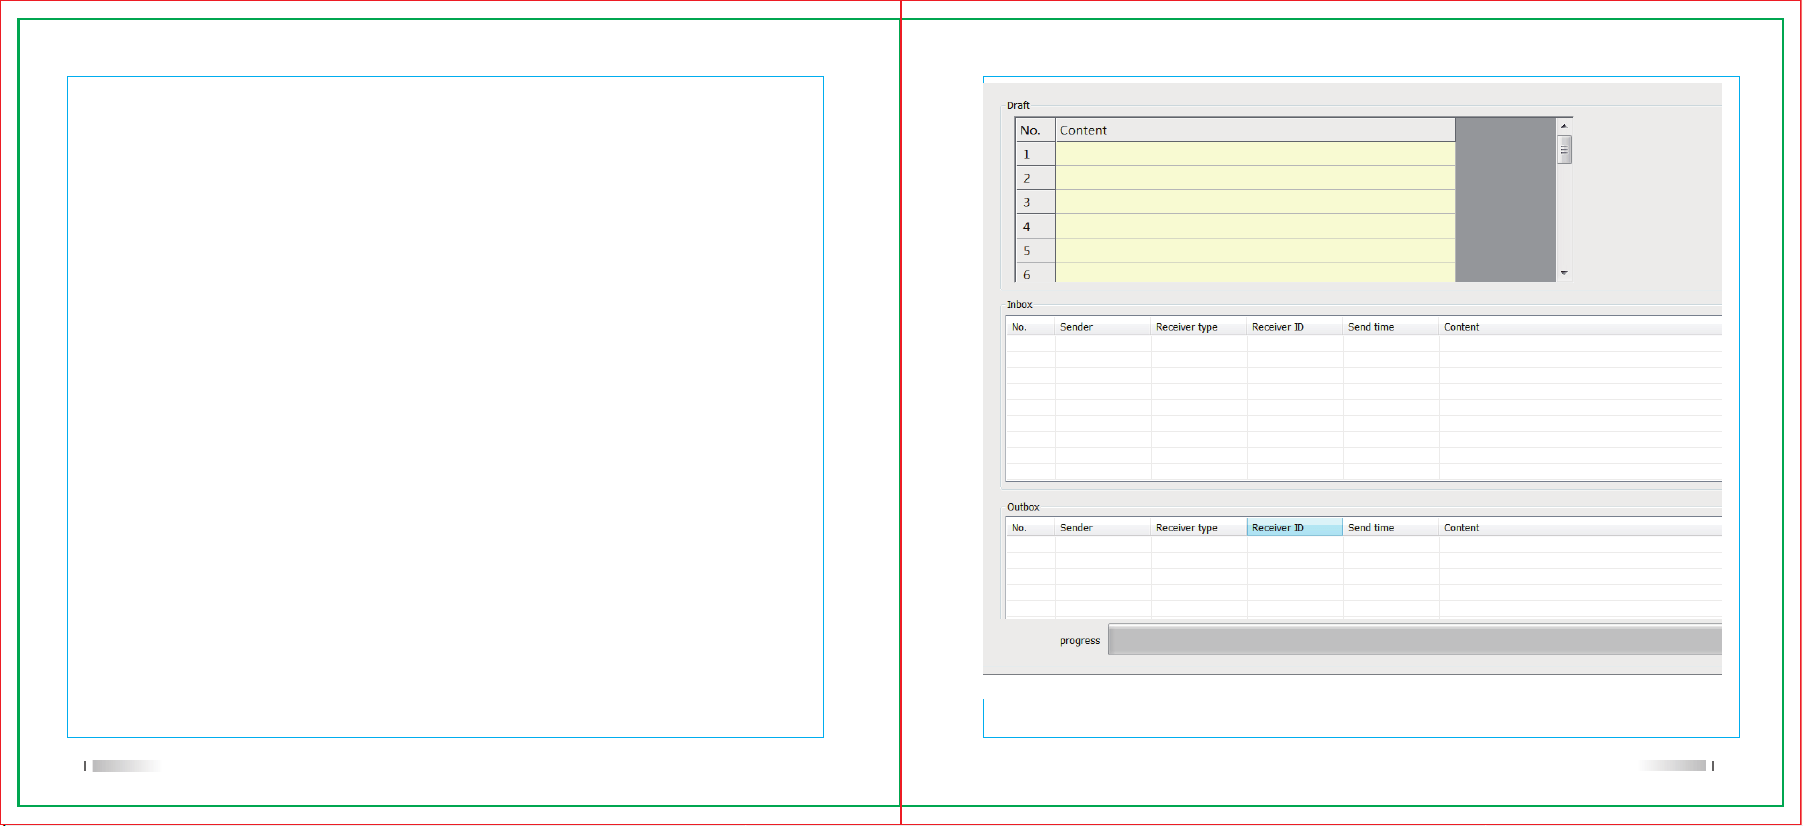This screenshot has width=1803, height=826.
Task: Click the Draft group label
Action: point(1018,105)
